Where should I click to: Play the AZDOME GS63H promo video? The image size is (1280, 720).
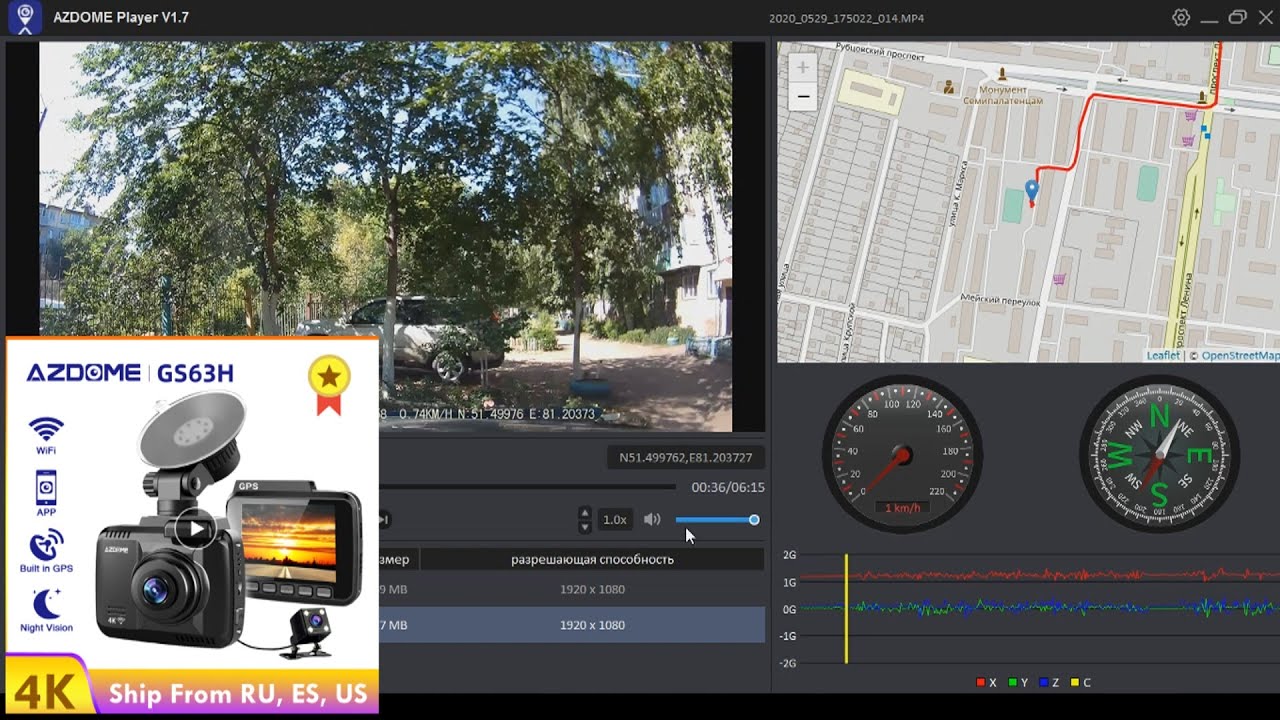pos(194,529)
